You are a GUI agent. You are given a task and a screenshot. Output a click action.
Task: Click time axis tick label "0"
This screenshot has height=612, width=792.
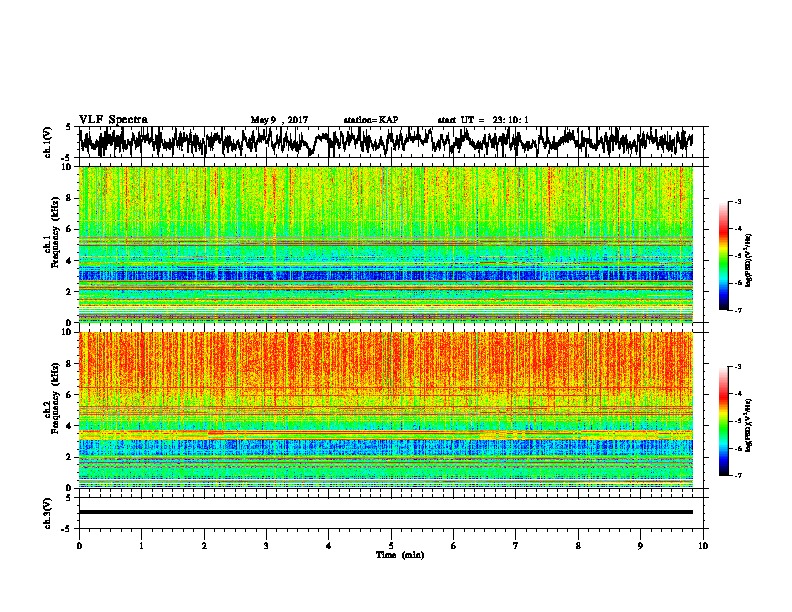coord(79,546)
